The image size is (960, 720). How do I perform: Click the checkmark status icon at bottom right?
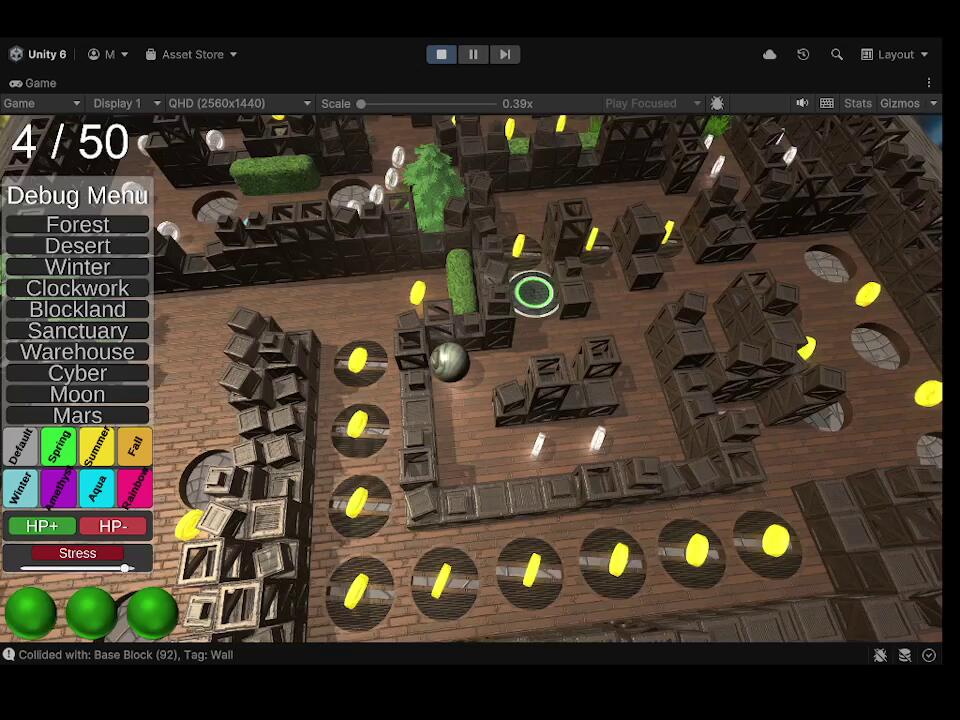coord(929,655)
